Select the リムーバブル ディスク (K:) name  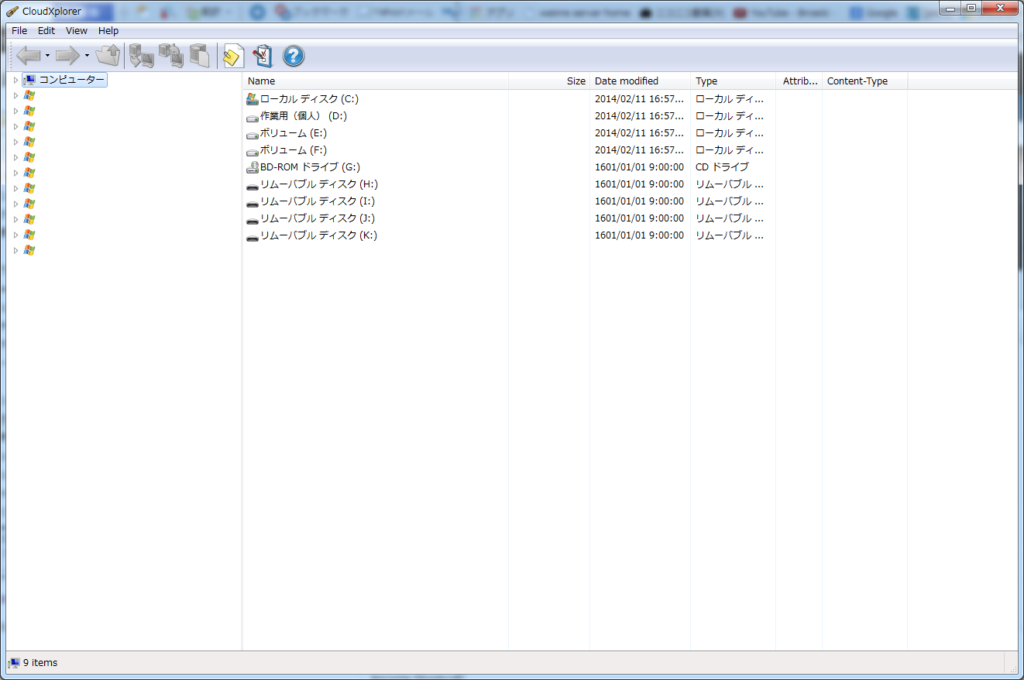[319, 235]
